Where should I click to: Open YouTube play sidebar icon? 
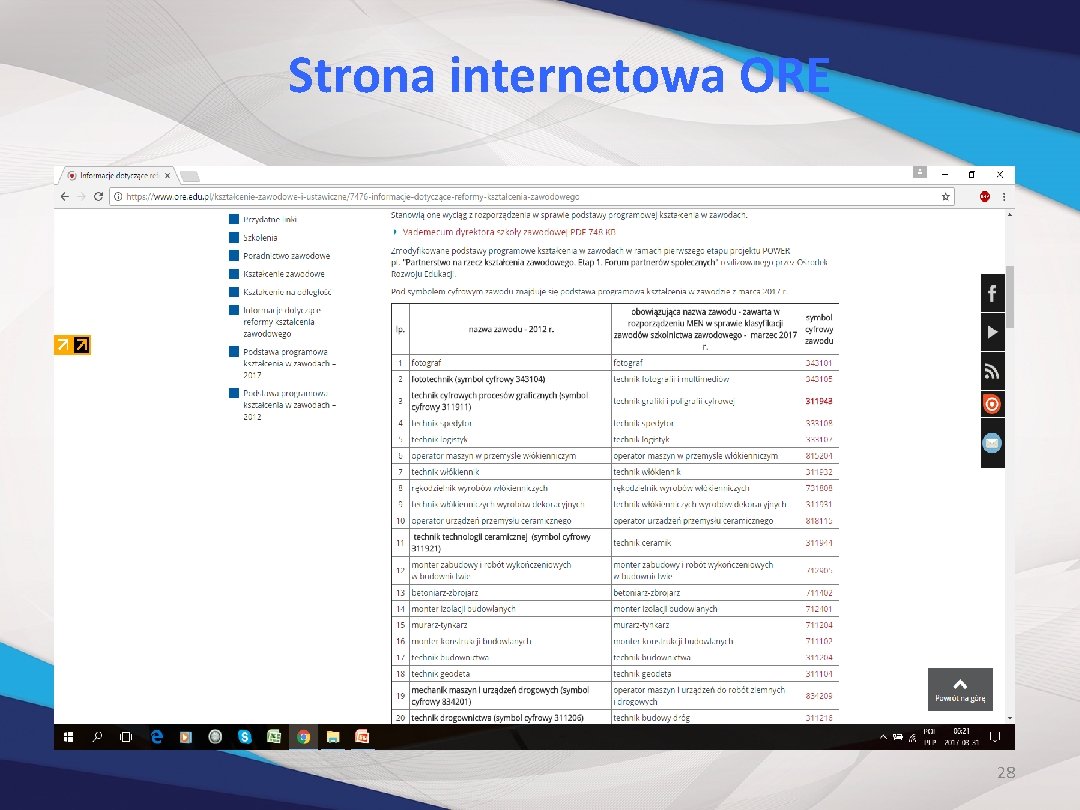[x=993, y=332]
